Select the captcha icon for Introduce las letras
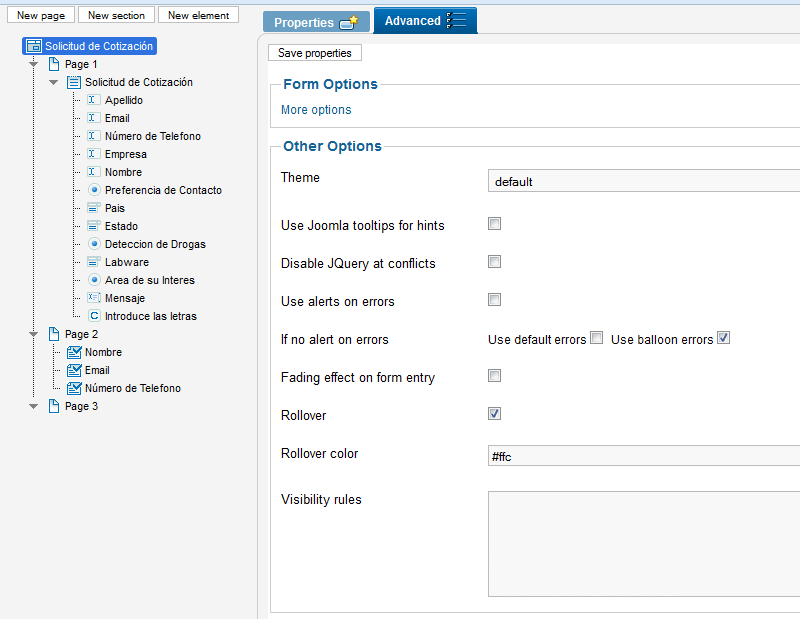The width and height of the screenshot is (800, 619). pos(94,316)
